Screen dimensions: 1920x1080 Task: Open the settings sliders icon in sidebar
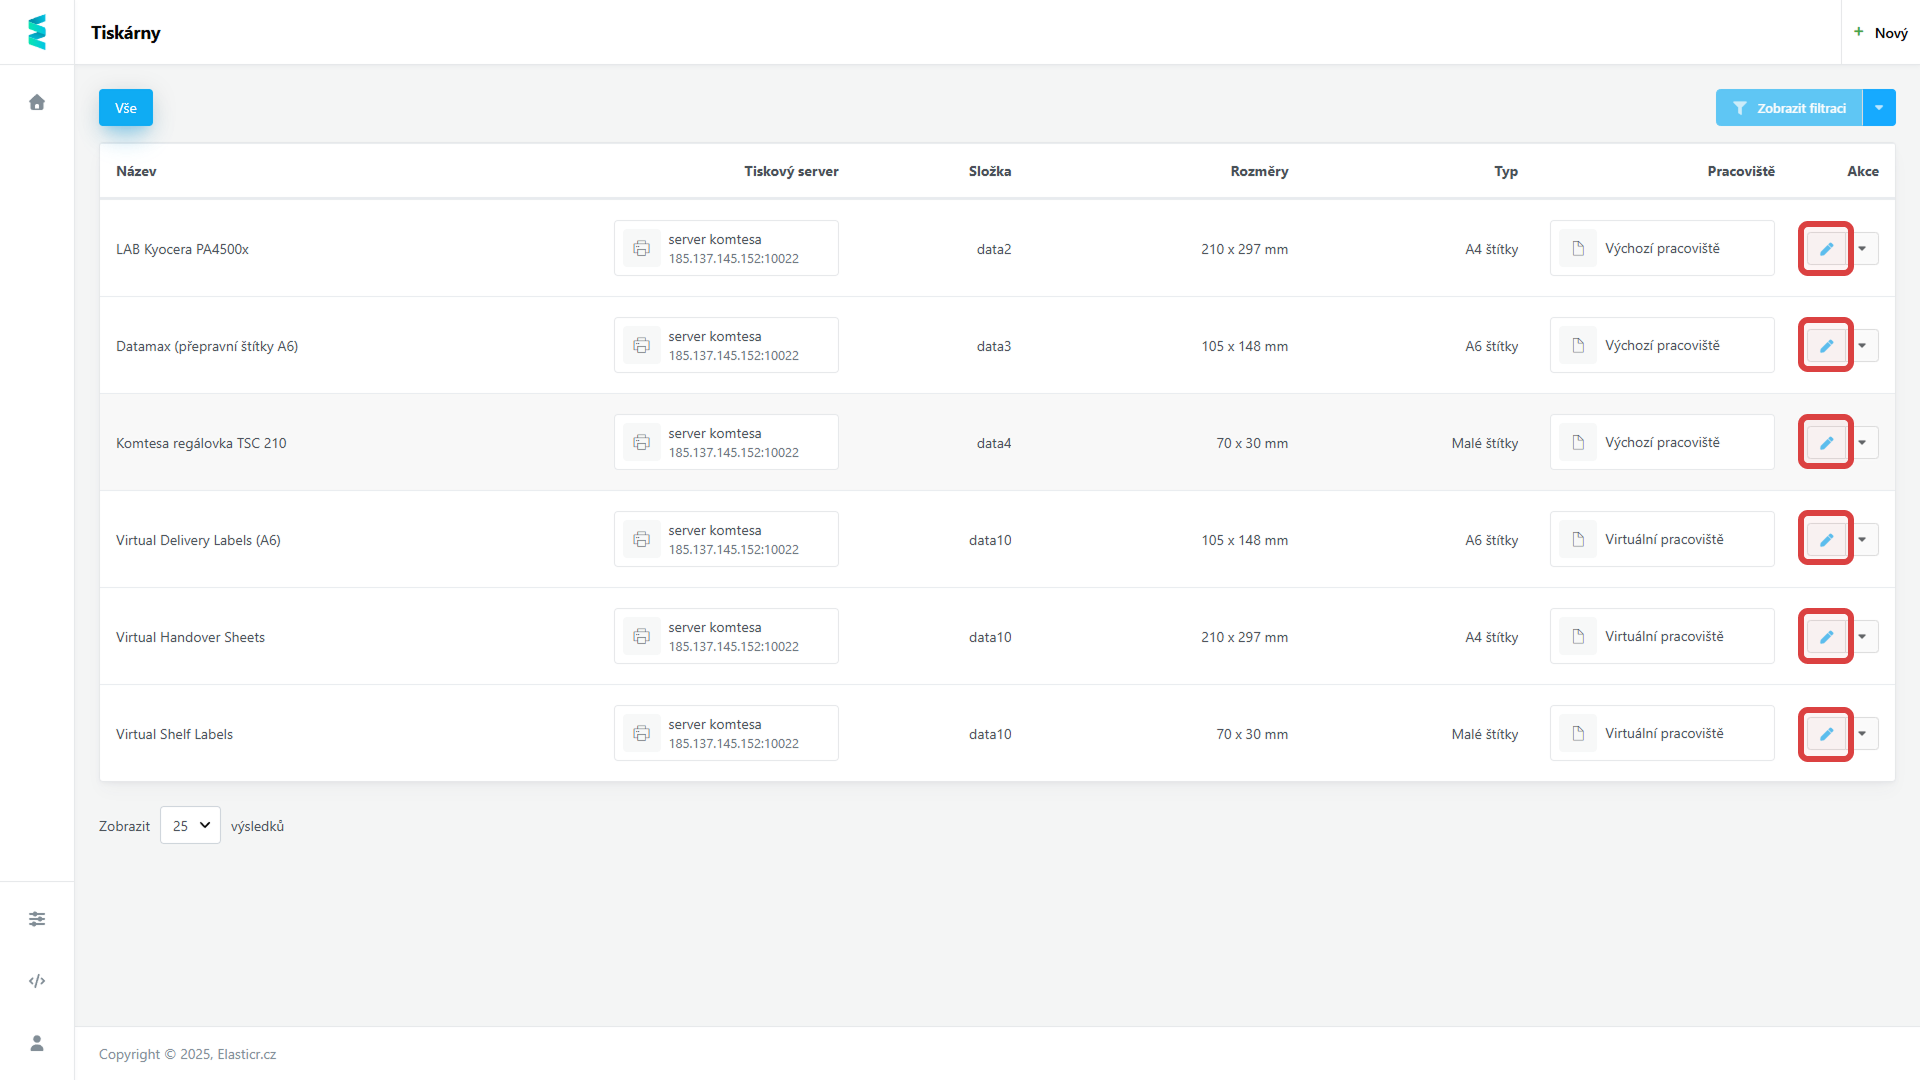point(37,919)
